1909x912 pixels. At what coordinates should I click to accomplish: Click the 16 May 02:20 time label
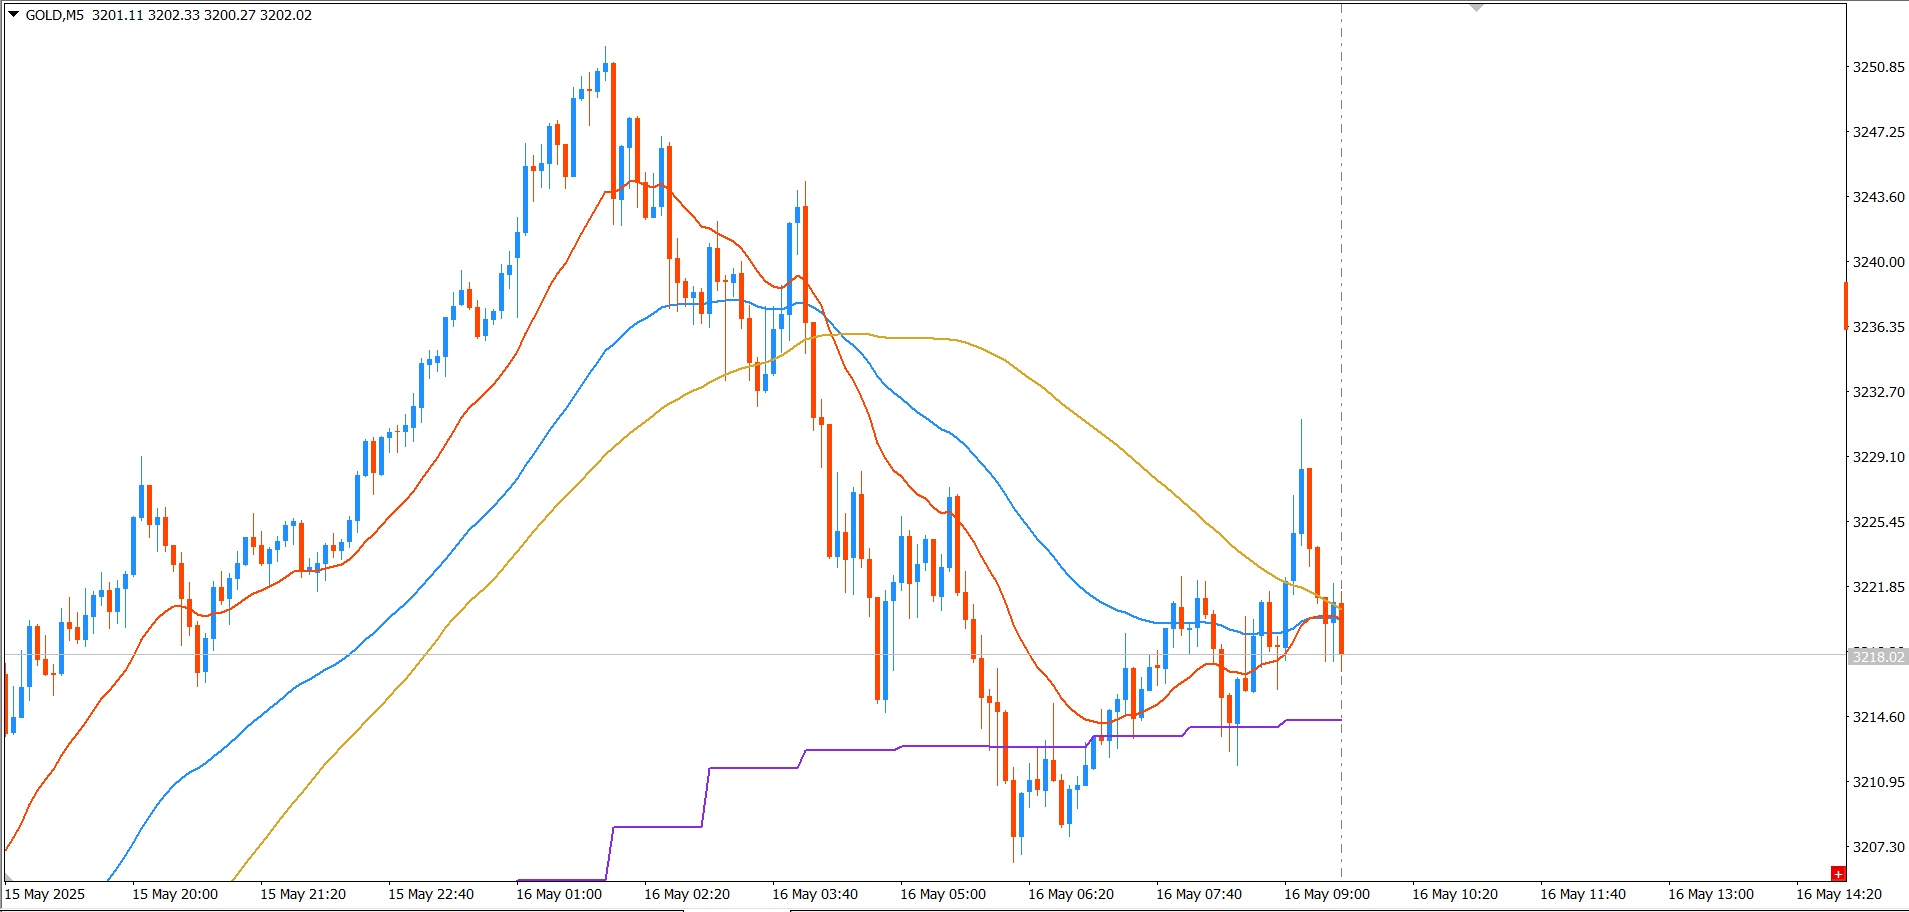[687, 894]
